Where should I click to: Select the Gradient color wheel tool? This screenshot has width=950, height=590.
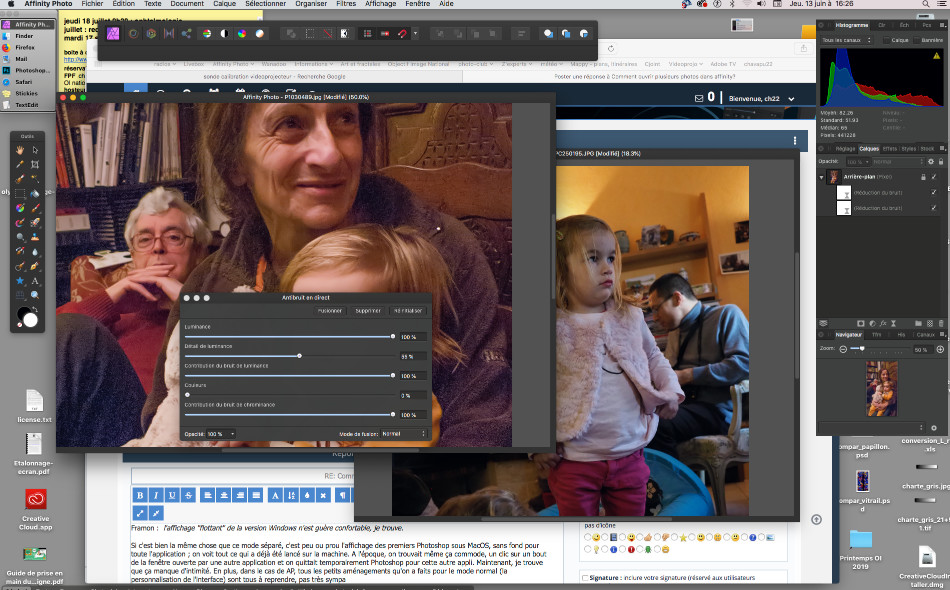[x=20, y=208]
